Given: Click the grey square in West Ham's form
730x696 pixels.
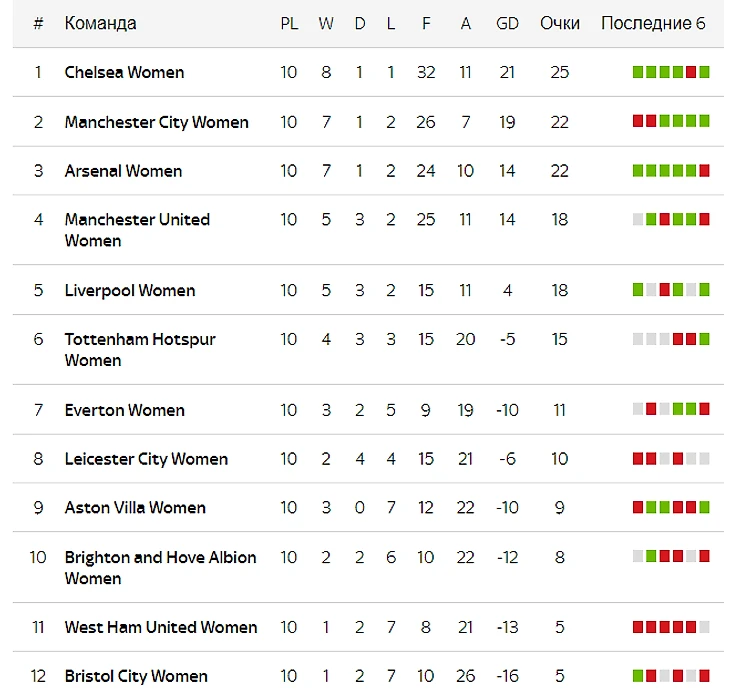Looking at the screenshot, I should 704,627.
